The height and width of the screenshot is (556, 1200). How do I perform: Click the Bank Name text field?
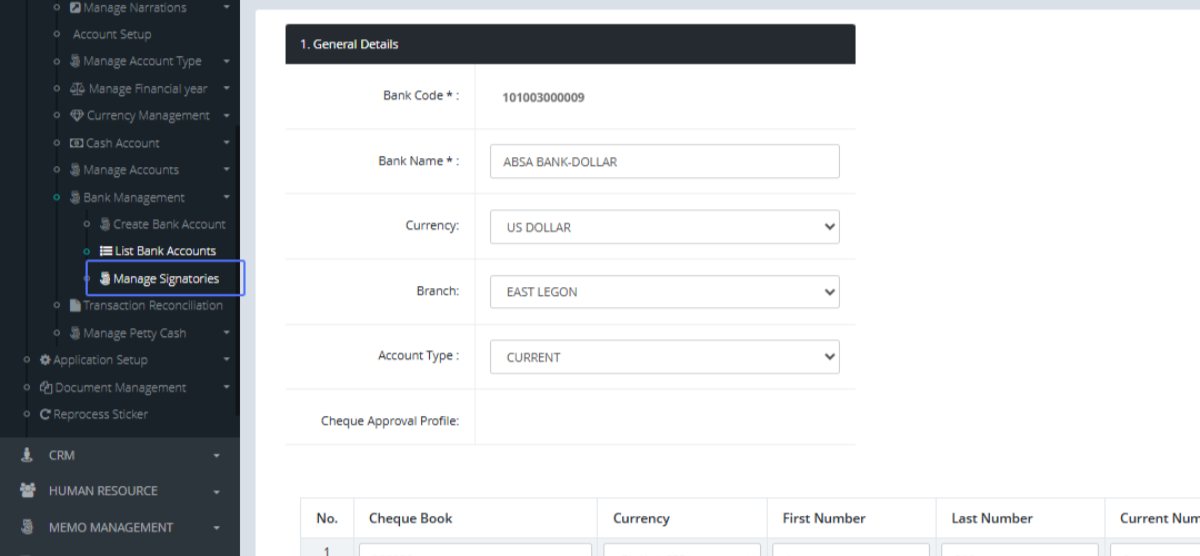click(664, 162)
